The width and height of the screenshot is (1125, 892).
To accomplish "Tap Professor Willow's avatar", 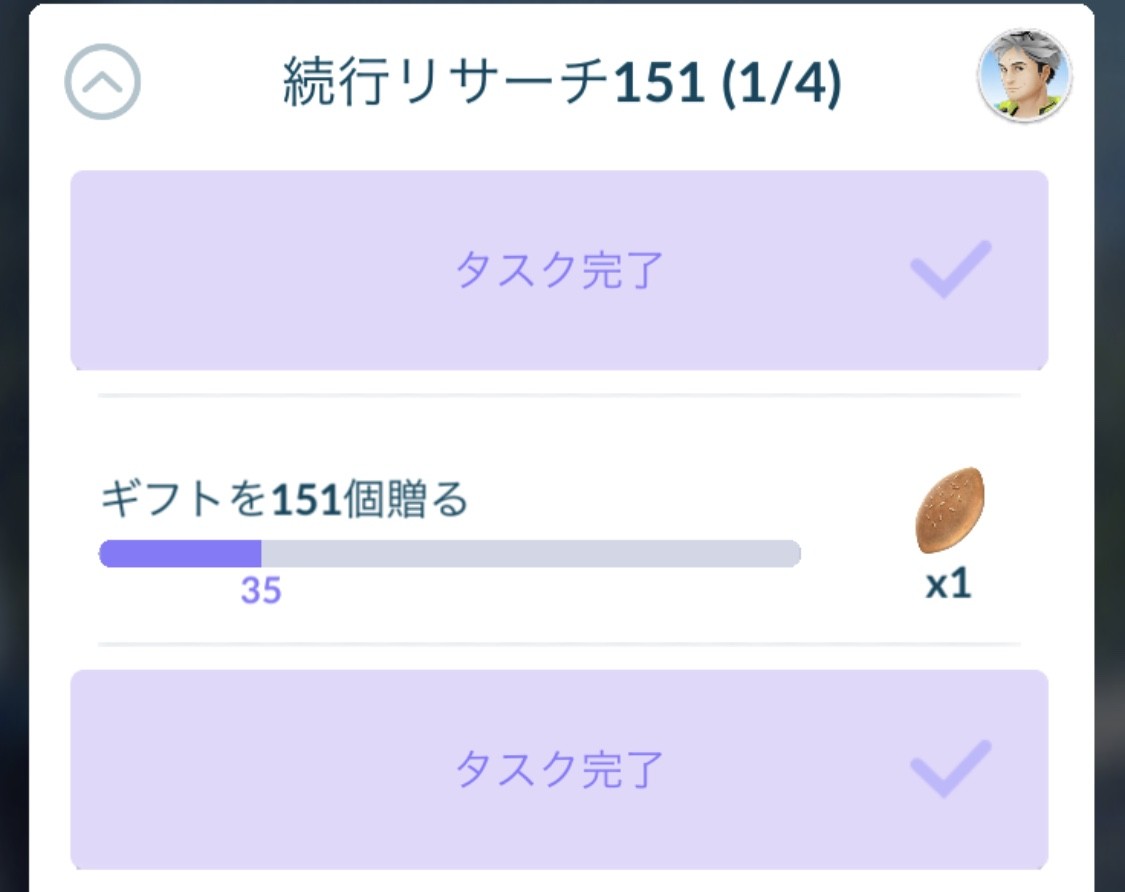I will click(x=1024, y=76).
